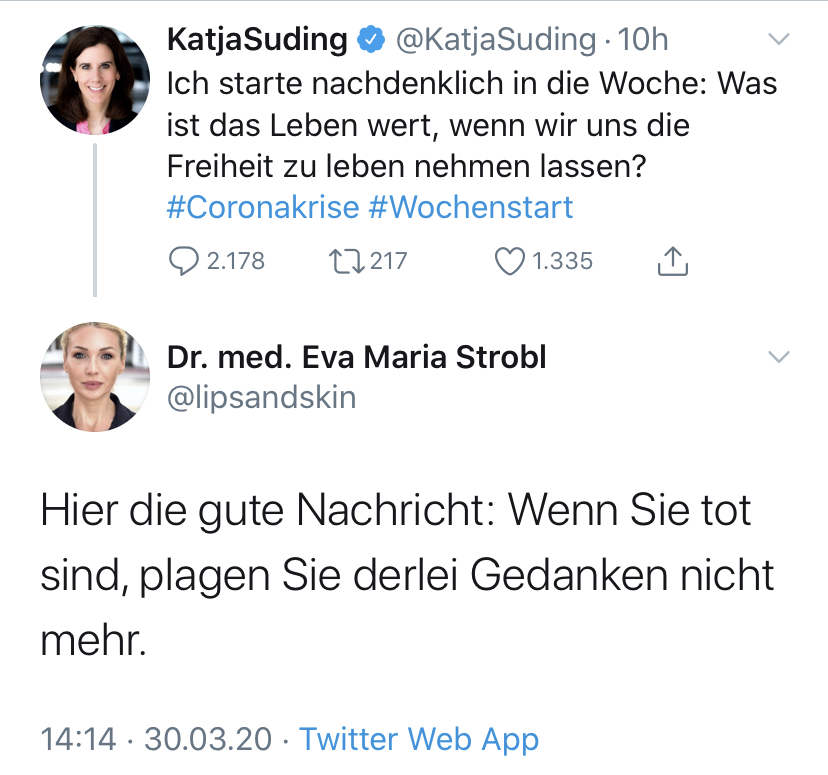Viewport: 828px width, 775px height.
Task: Click the reply speech bubble icon
Action: (x=183, y=261)
